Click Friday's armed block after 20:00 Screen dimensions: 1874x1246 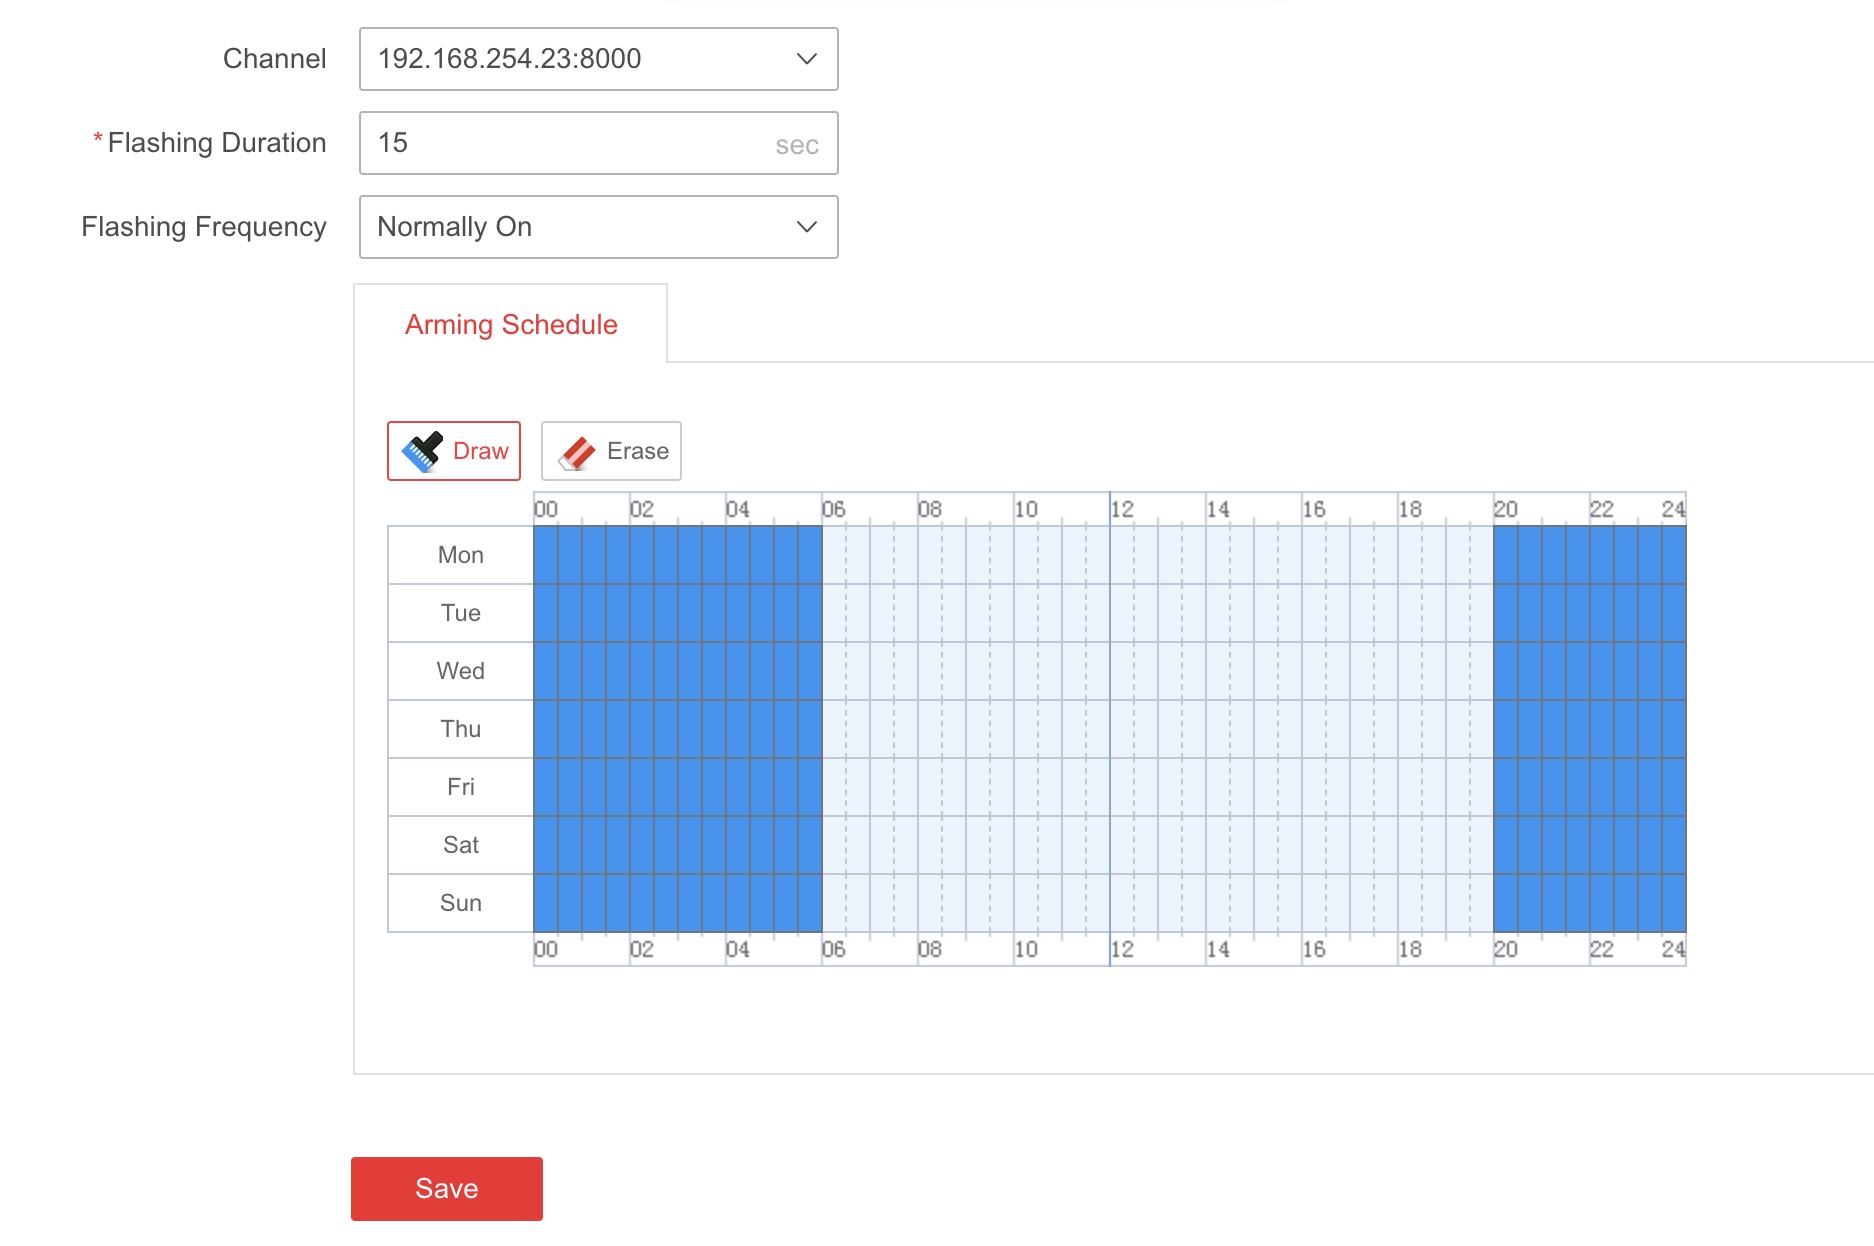point(1589,787)
